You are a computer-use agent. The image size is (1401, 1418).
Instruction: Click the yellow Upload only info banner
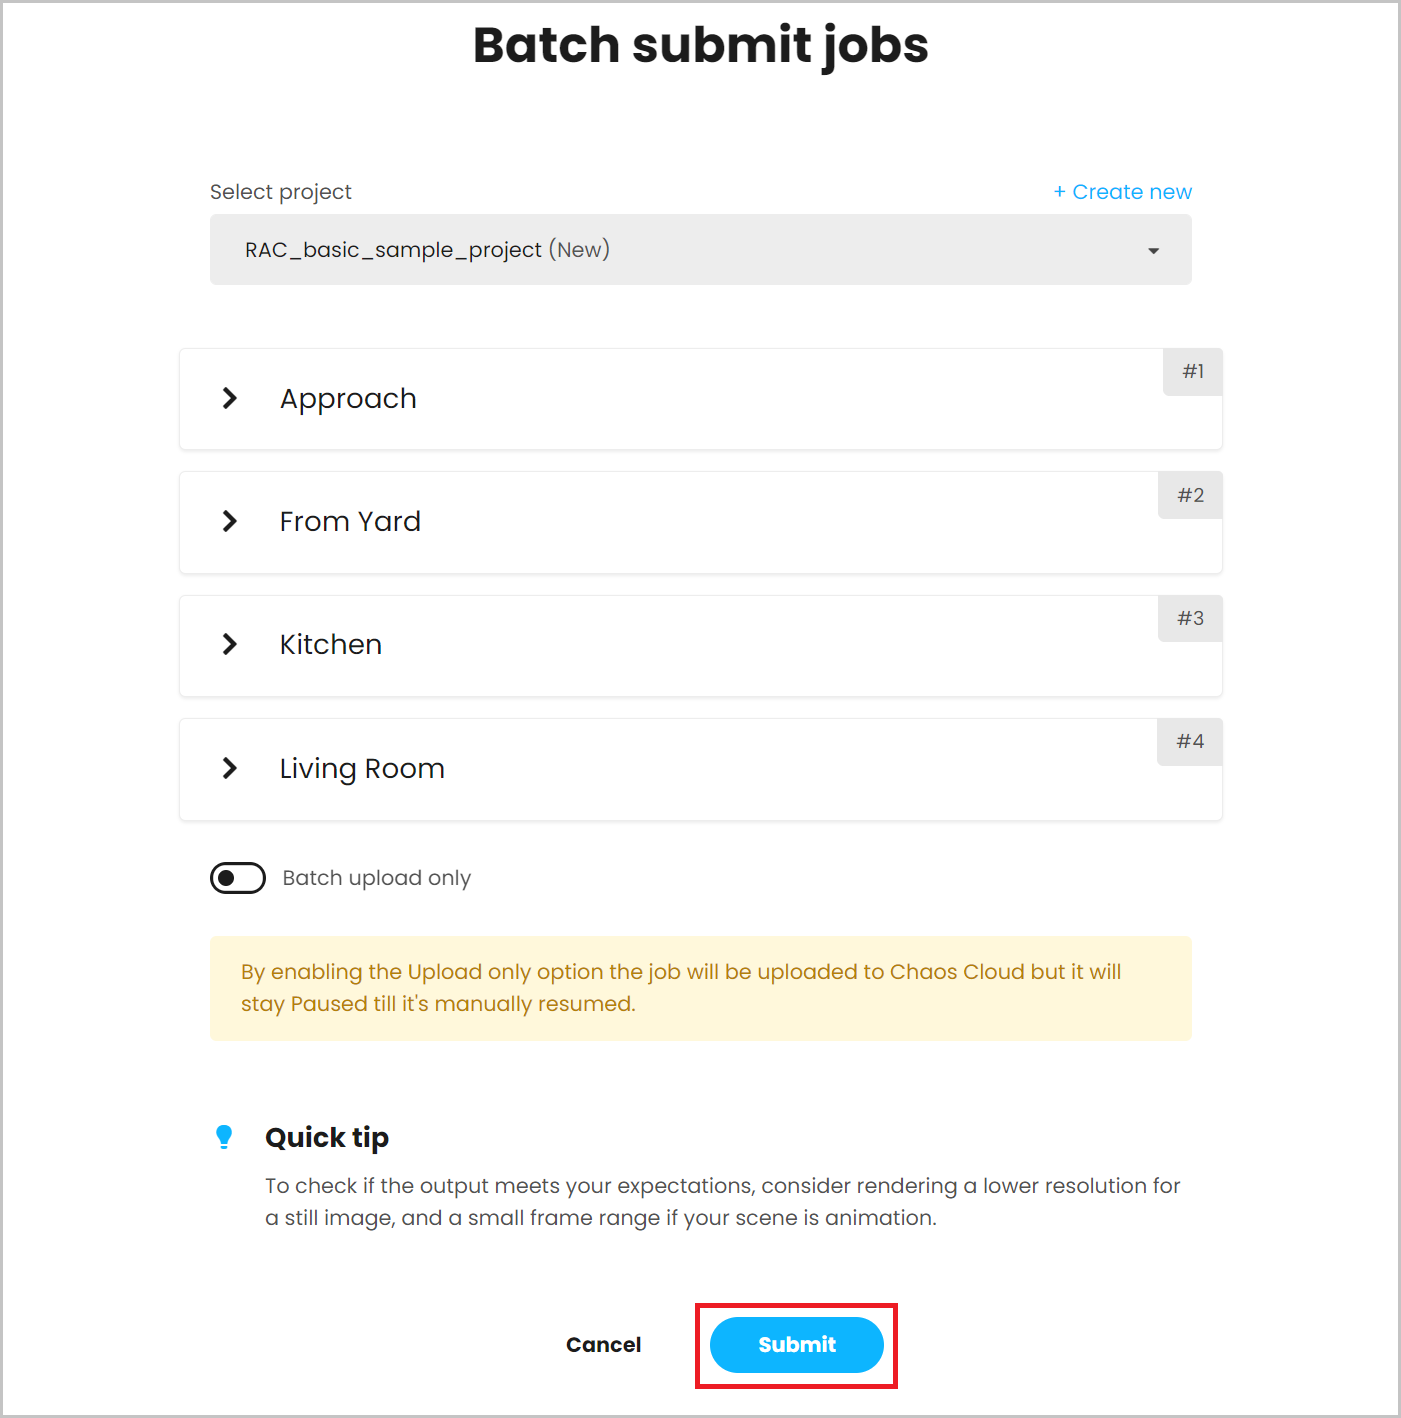coord(700,988)
